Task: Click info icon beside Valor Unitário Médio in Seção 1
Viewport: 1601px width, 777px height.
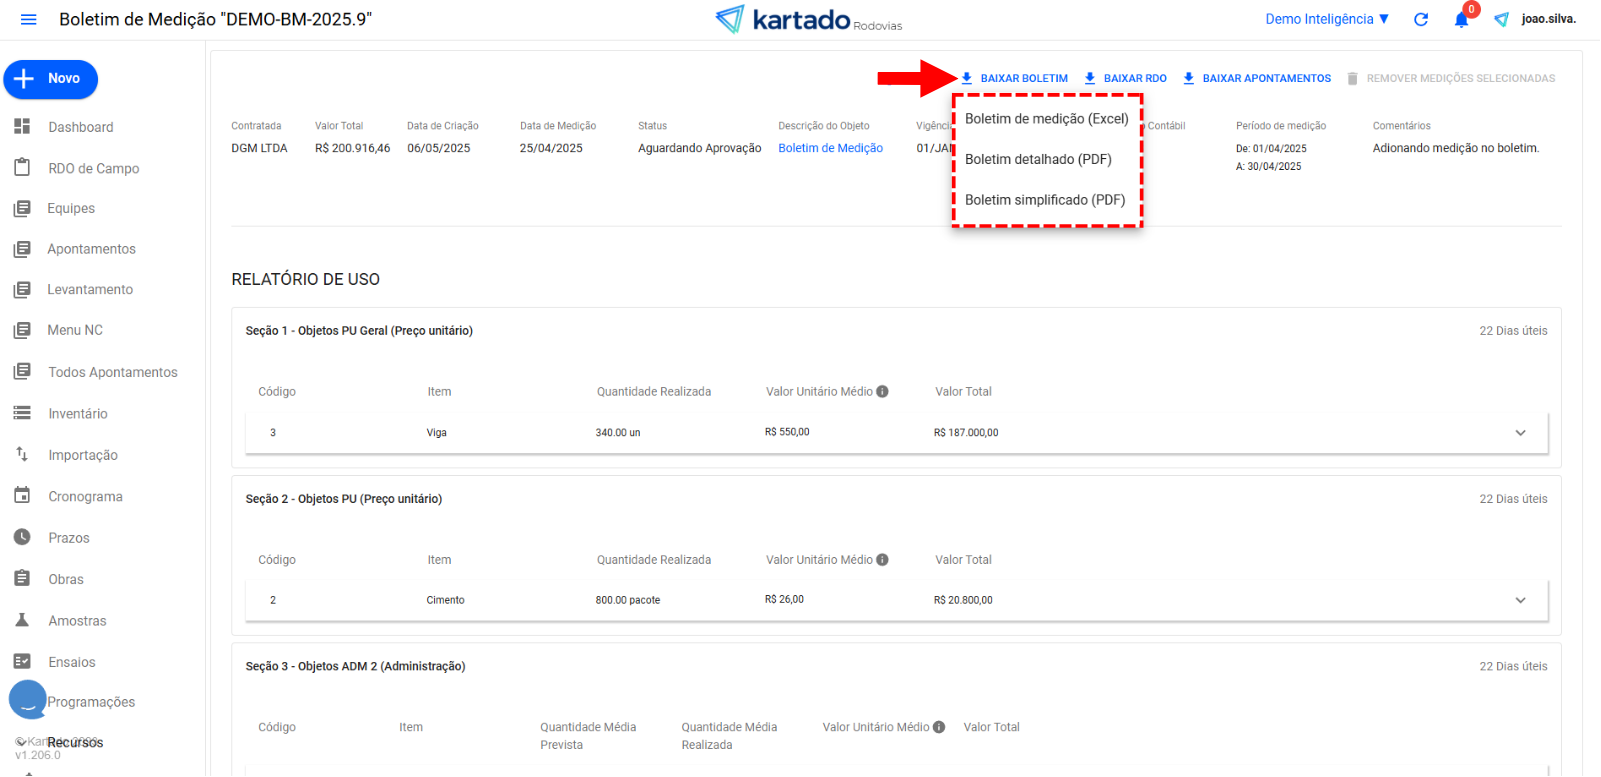Action: coord(882,392)
